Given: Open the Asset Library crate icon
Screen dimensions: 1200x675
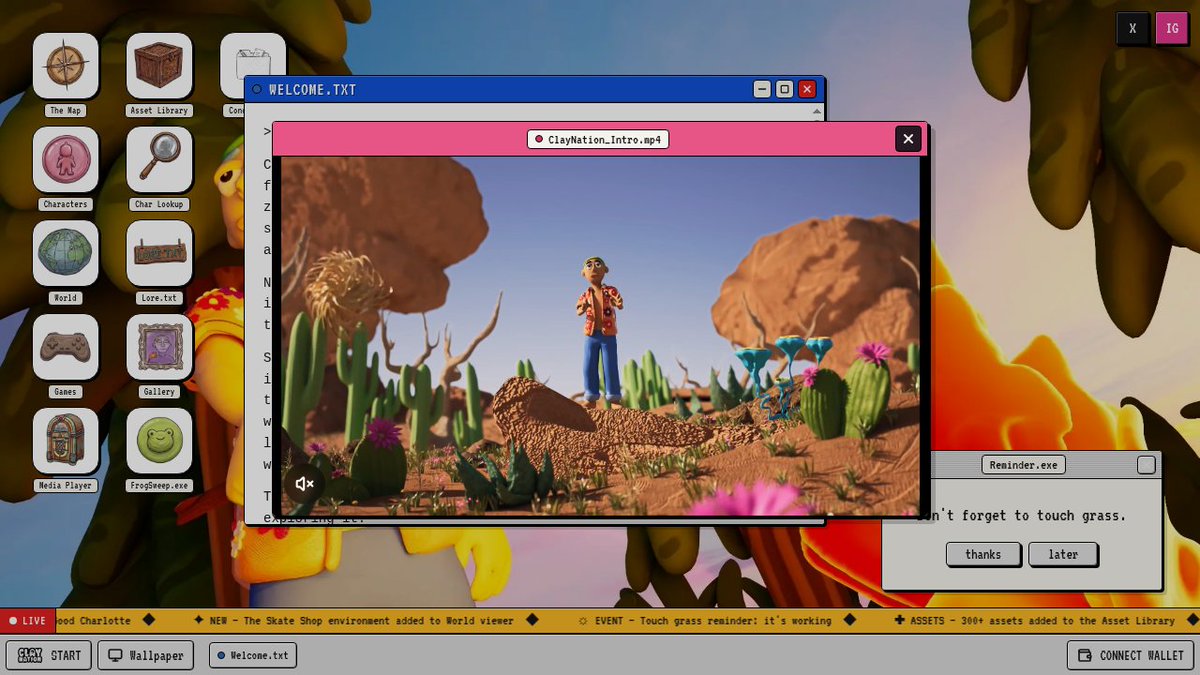Looking at the screenshot, I should coord(159,66).
